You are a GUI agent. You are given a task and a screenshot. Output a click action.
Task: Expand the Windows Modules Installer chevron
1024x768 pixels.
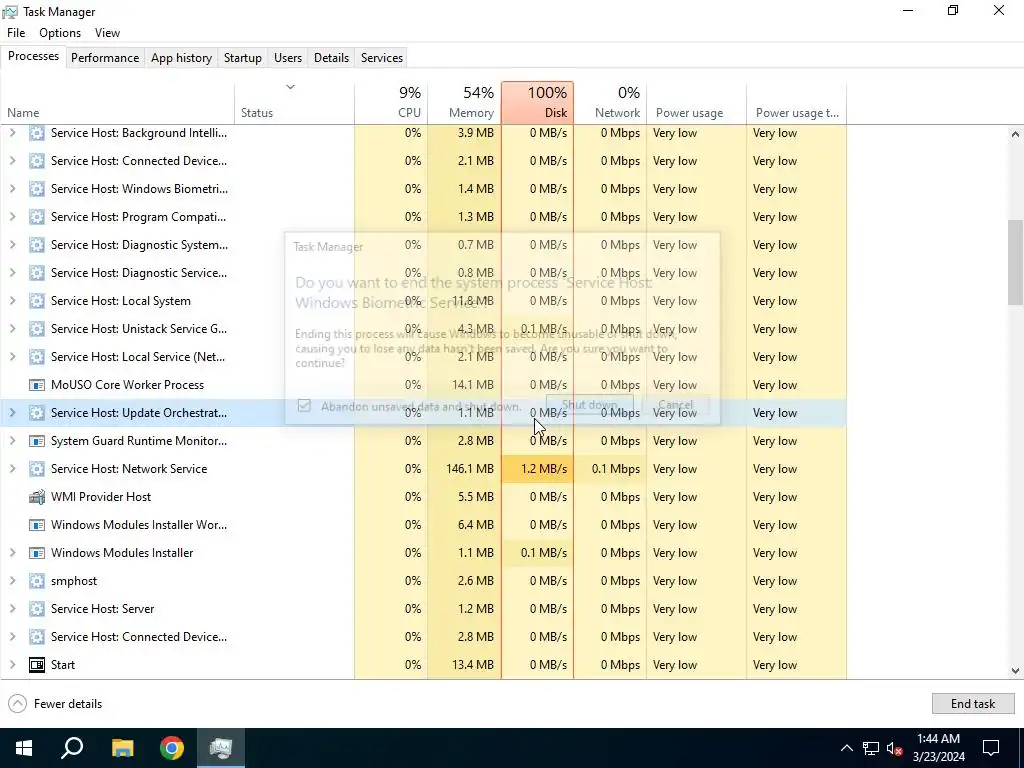pyautogui.click(x=12, y=553)
